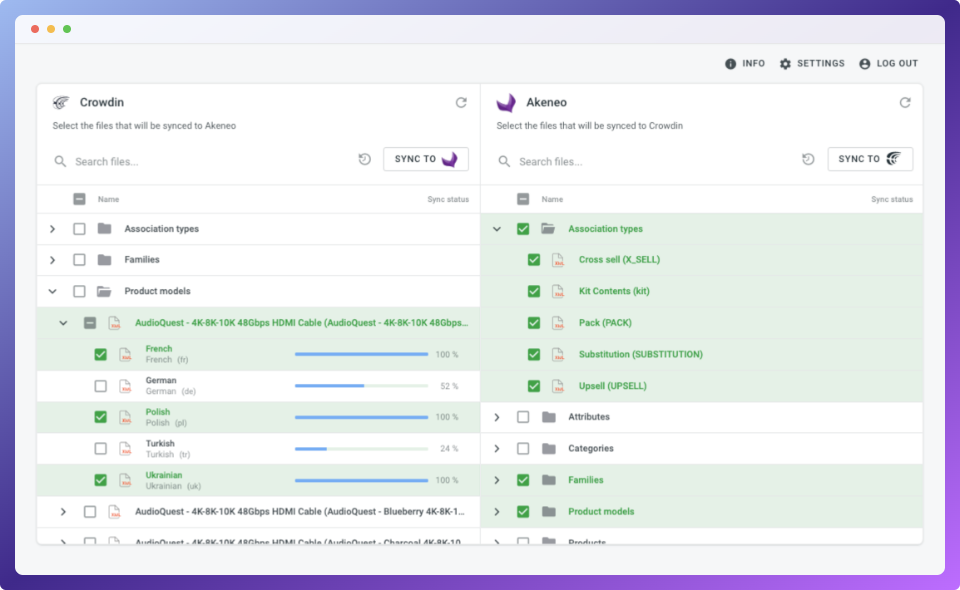Click German 52% progress bar

[361, 386]
